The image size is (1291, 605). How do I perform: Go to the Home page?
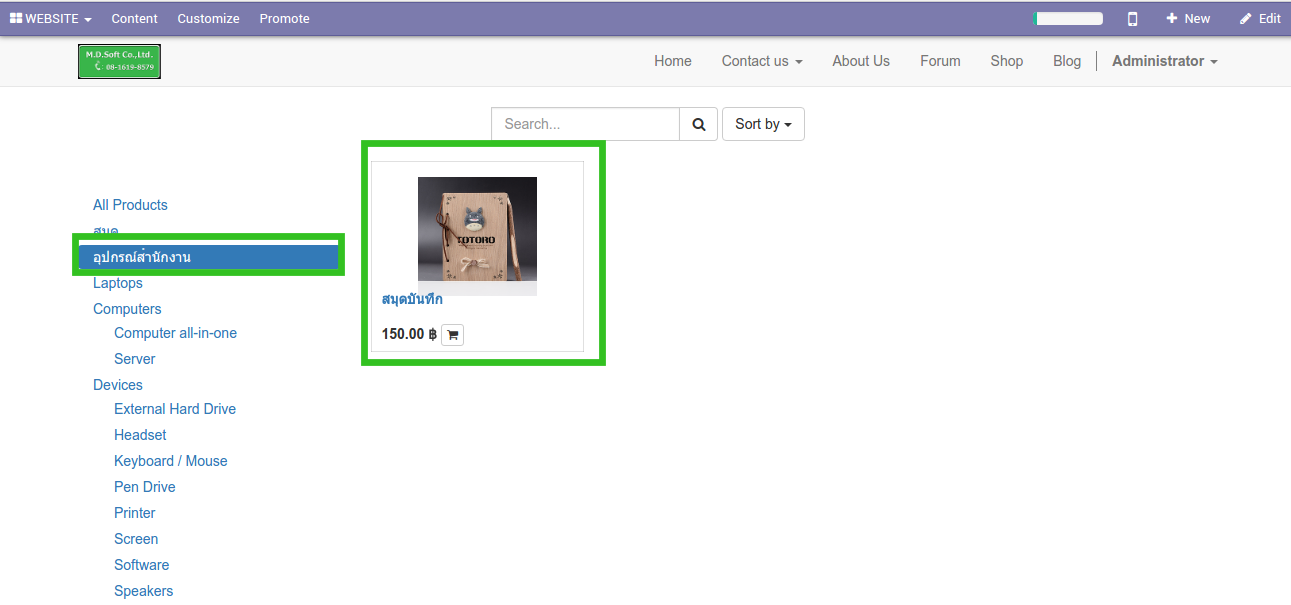pyautogui.click(x=673, y=61)
